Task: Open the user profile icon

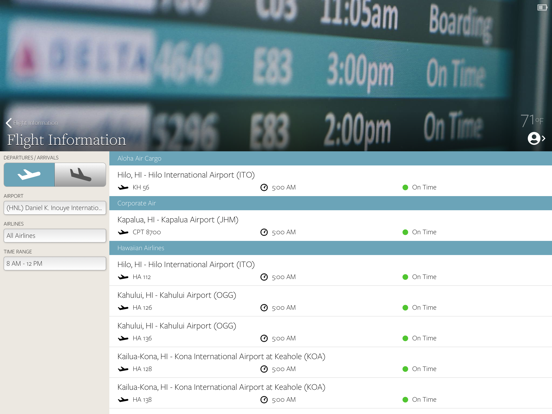Action: 534,138
